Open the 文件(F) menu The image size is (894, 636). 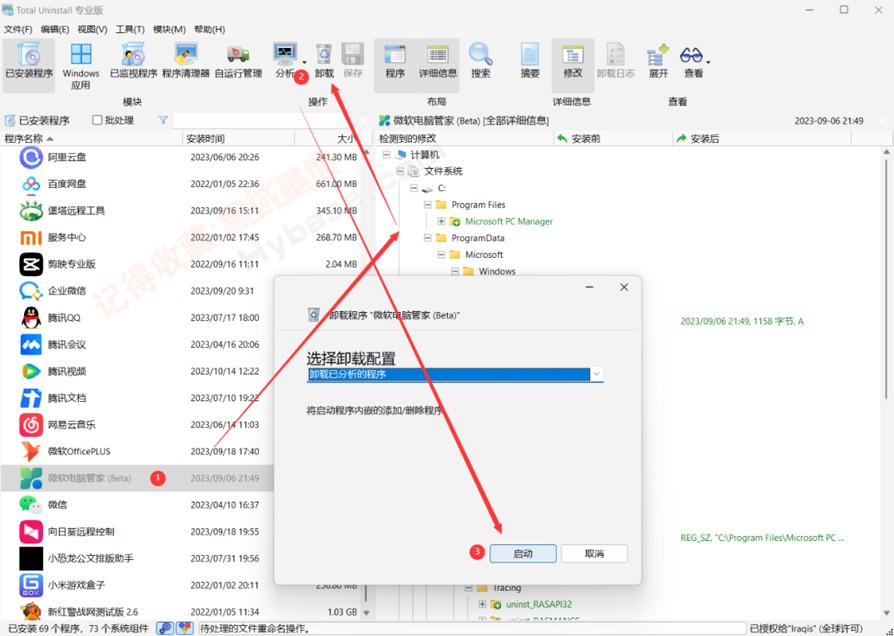[x=18, y=29]
